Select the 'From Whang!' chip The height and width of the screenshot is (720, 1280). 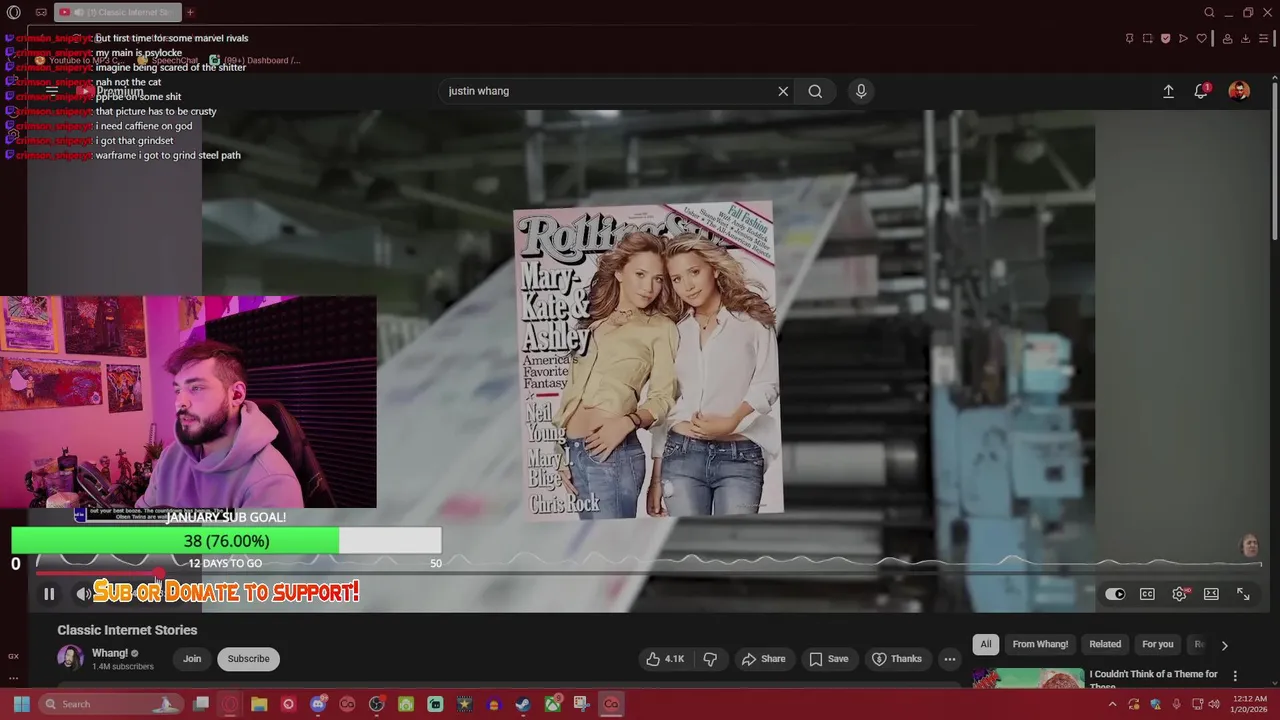[1040, 644]
